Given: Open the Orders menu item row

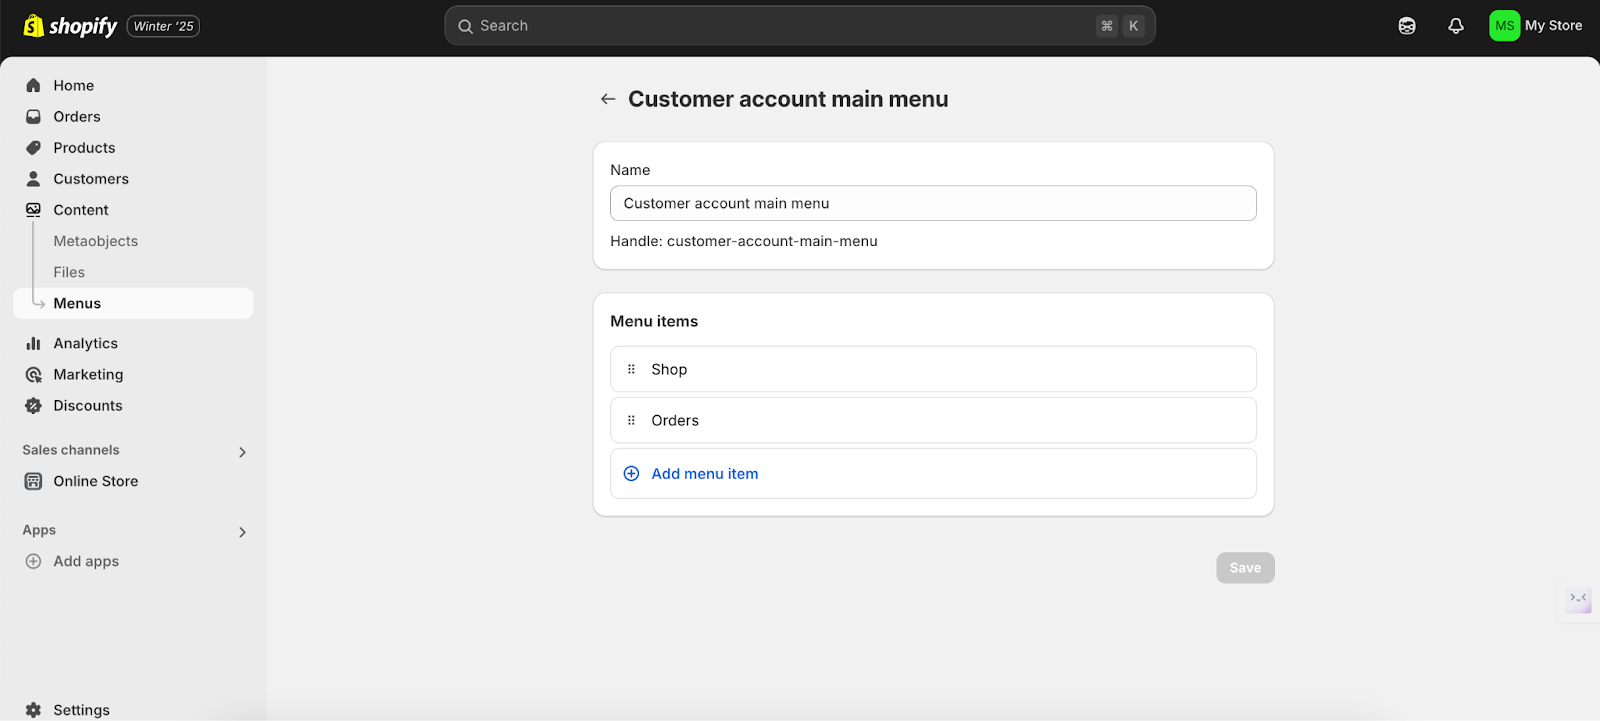Looking at the screenshot, I should [933, 420].
